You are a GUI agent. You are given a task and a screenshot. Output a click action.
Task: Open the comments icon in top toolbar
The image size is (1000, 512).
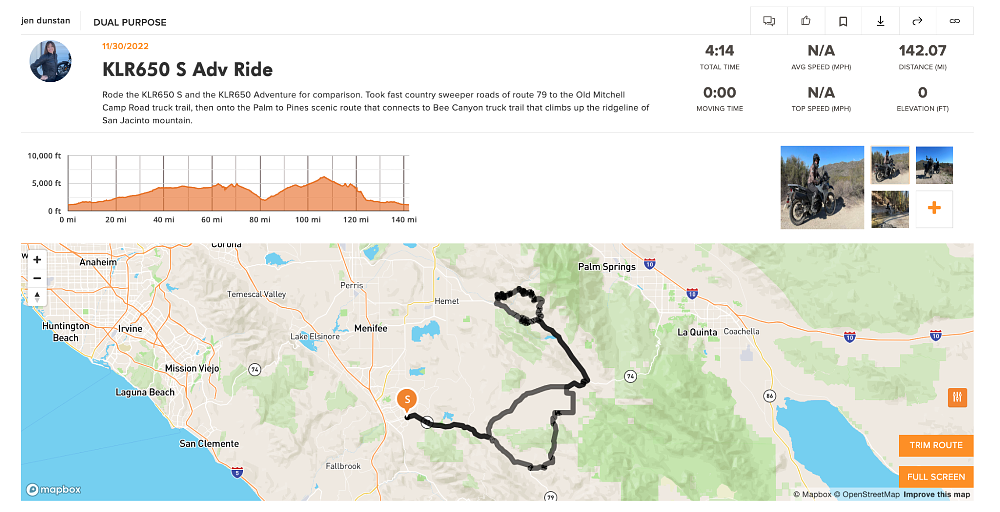[x=769, y=20]
